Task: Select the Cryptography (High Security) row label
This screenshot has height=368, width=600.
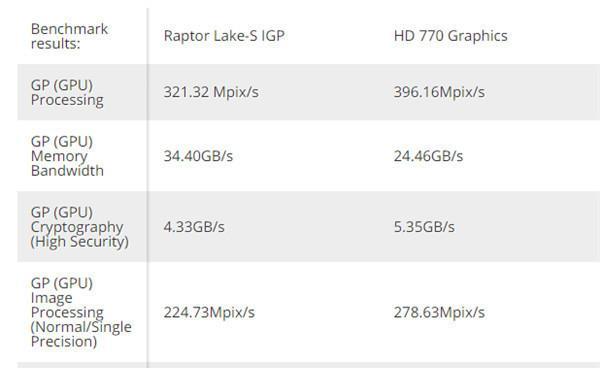Action: click(x=79, y=227)
